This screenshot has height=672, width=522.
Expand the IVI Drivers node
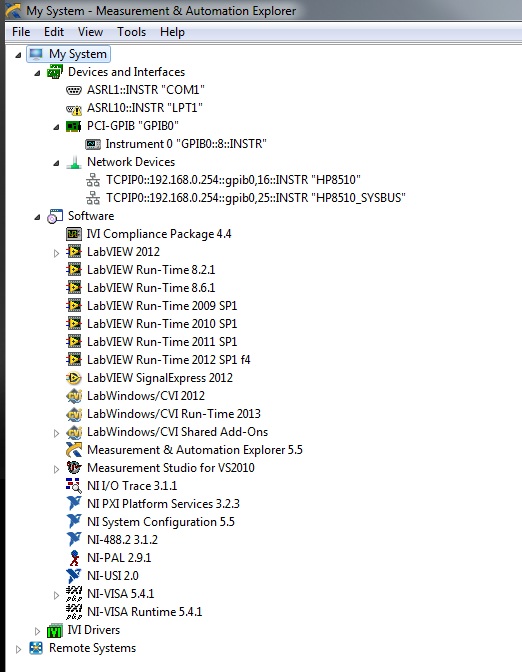coord(37,631)
